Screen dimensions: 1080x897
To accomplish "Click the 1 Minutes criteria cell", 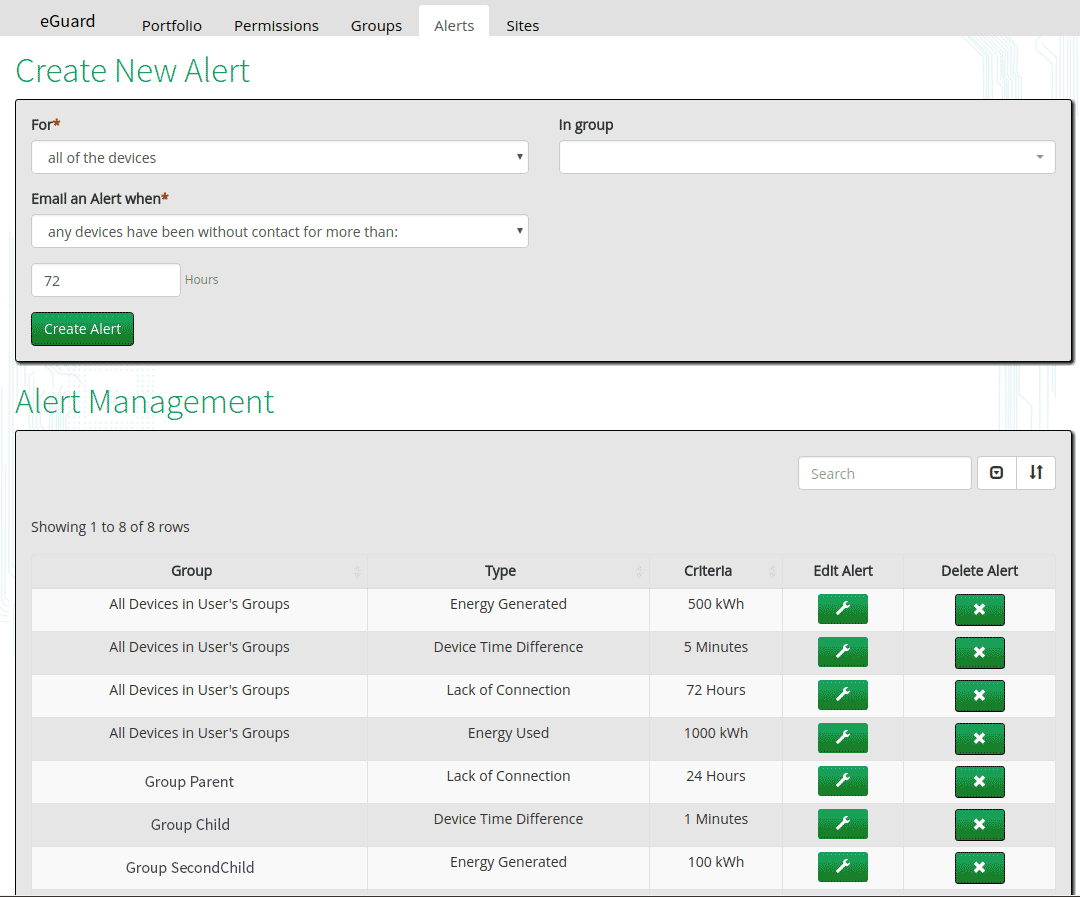I will [x=716, y=825].
